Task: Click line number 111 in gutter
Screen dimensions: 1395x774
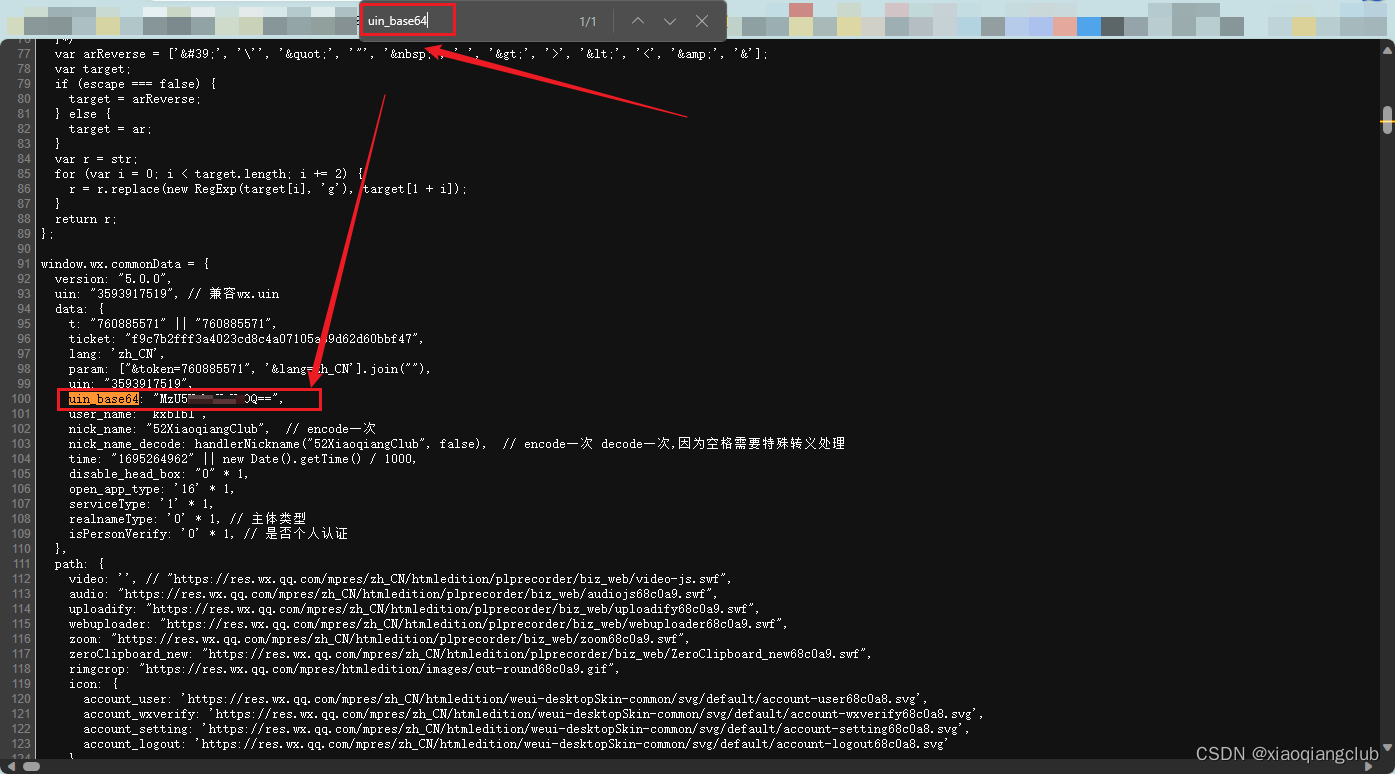Action: pyautogui.click(x=21, y=564)
